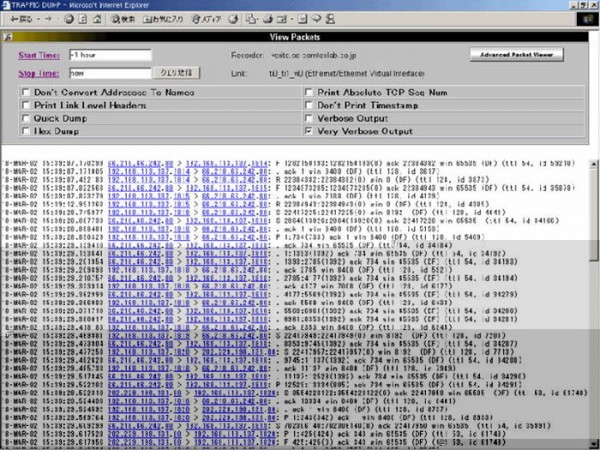Click the Stop Time field showing now
Viewport: 600px width, 450px height.
point(110,73)
